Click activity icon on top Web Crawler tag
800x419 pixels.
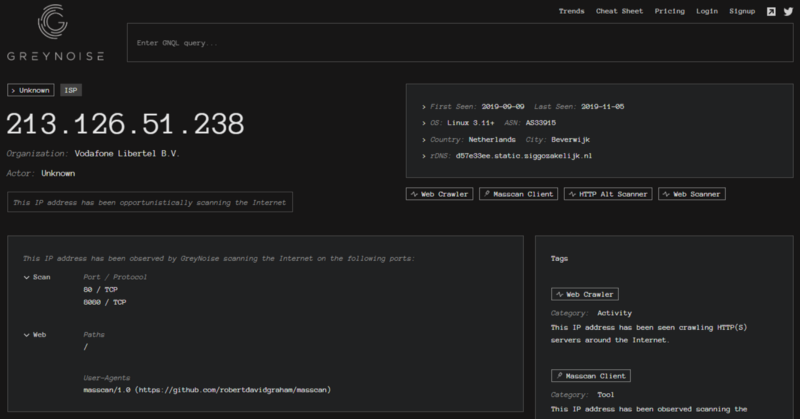tap(414, 194)
